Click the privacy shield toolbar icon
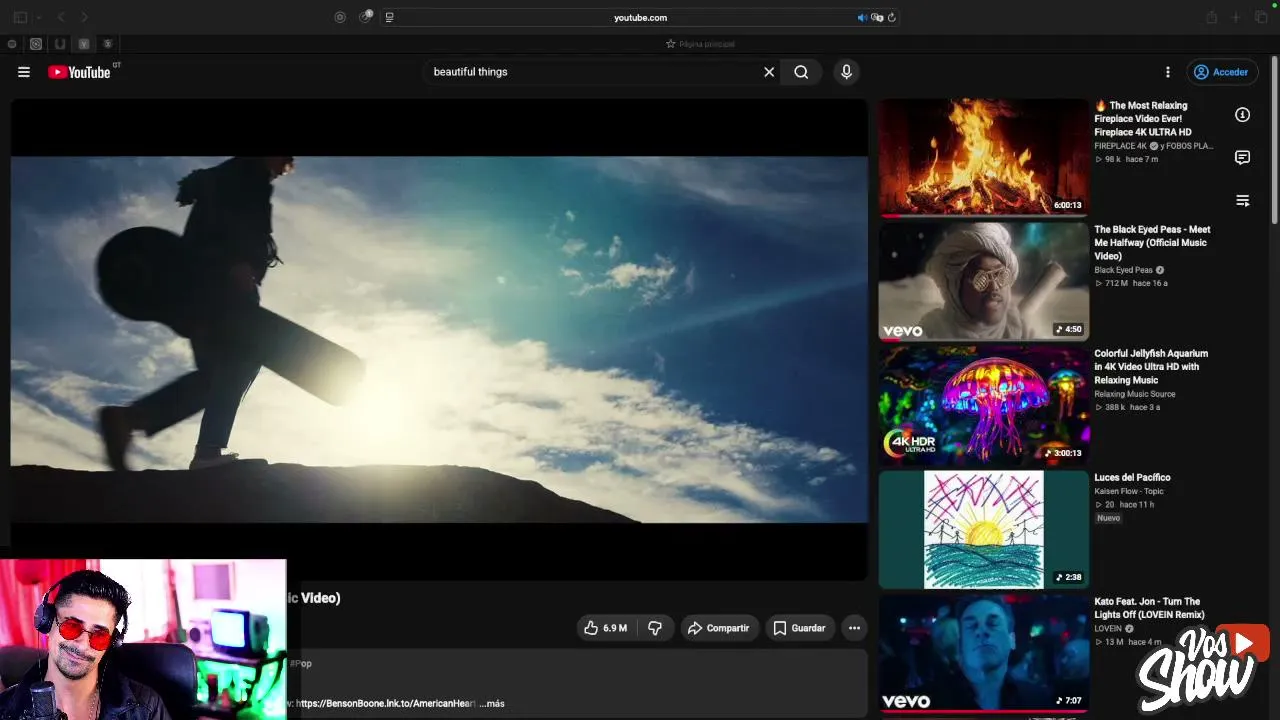The image size is (1280, 720). click(340, 17)
